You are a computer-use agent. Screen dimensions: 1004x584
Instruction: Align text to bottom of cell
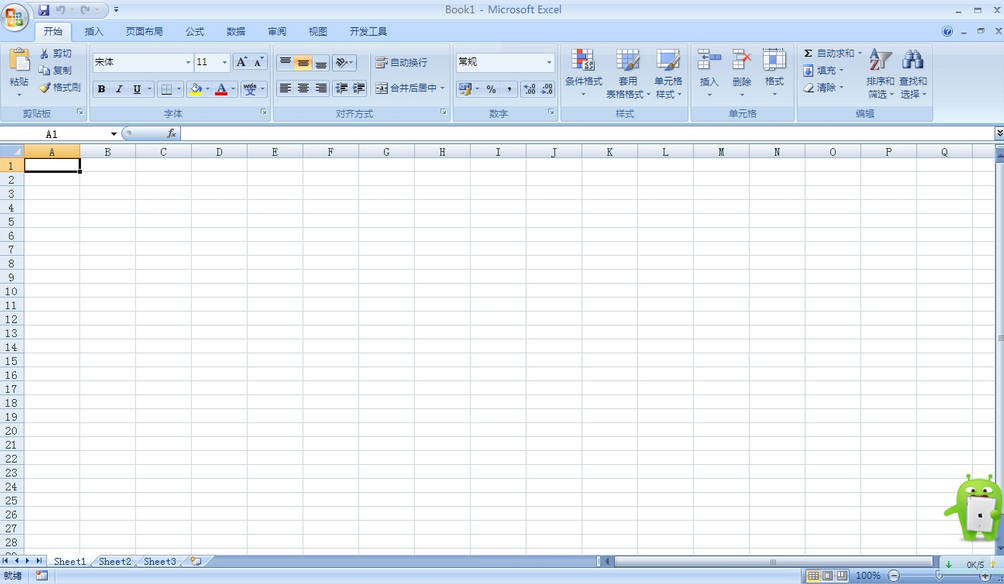point(321,62)
